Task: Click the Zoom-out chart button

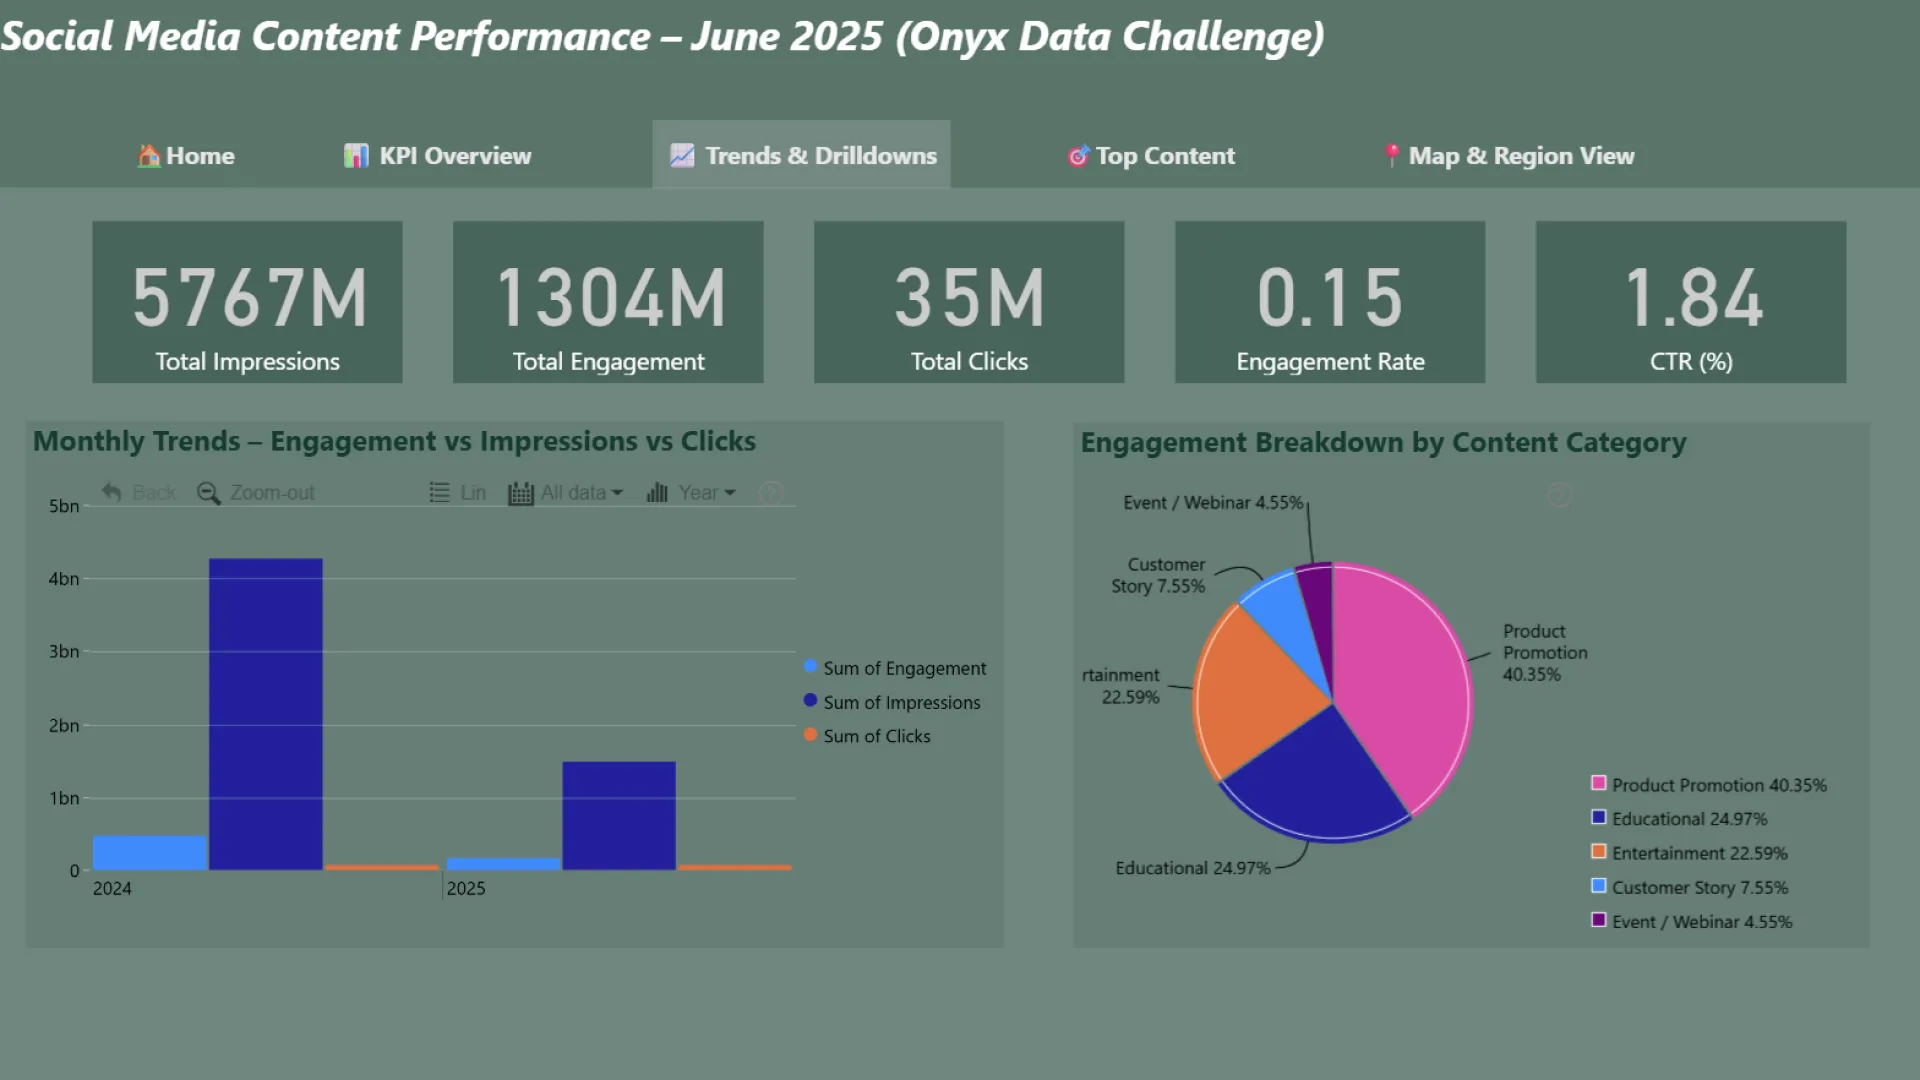Action: coord(256,493)
